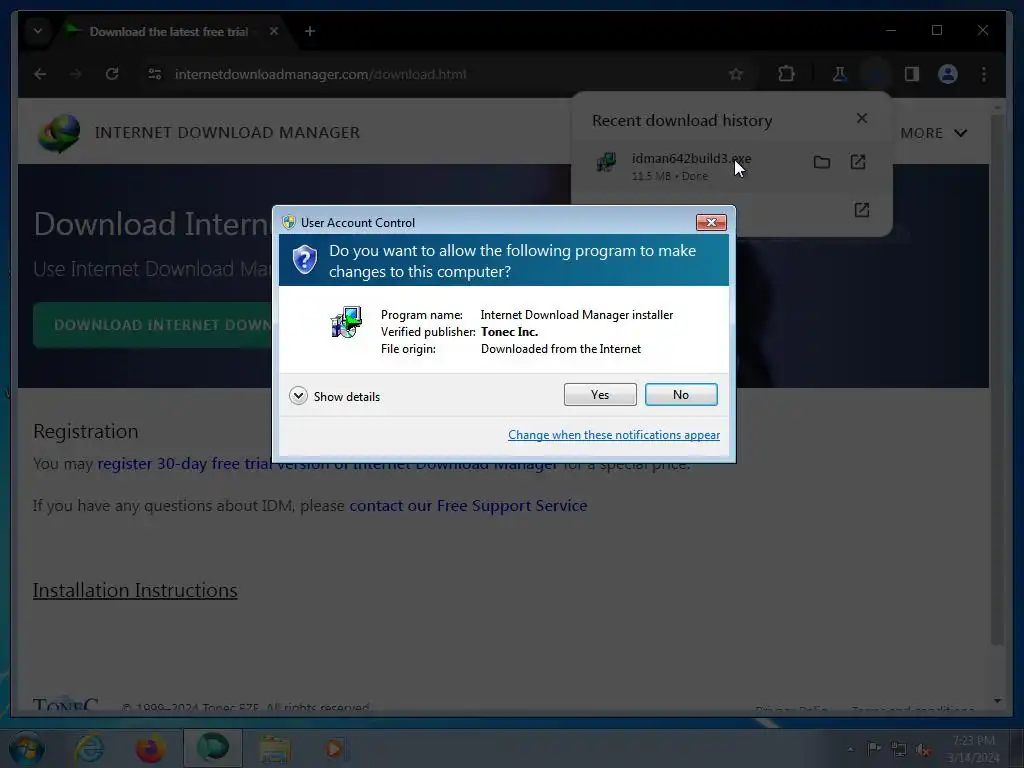Toggle the browser side panel

coord(912,74)
